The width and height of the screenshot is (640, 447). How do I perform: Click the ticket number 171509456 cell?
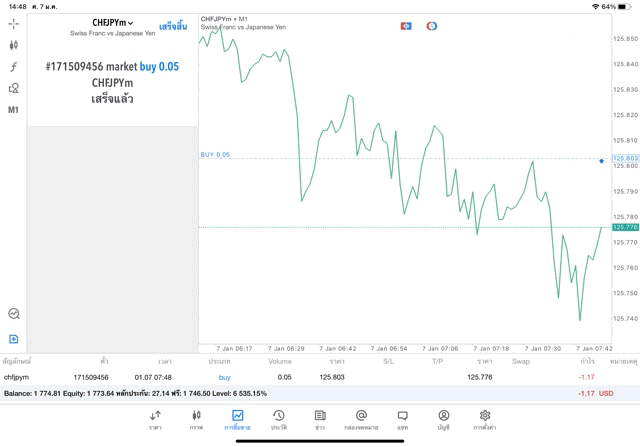91,377
